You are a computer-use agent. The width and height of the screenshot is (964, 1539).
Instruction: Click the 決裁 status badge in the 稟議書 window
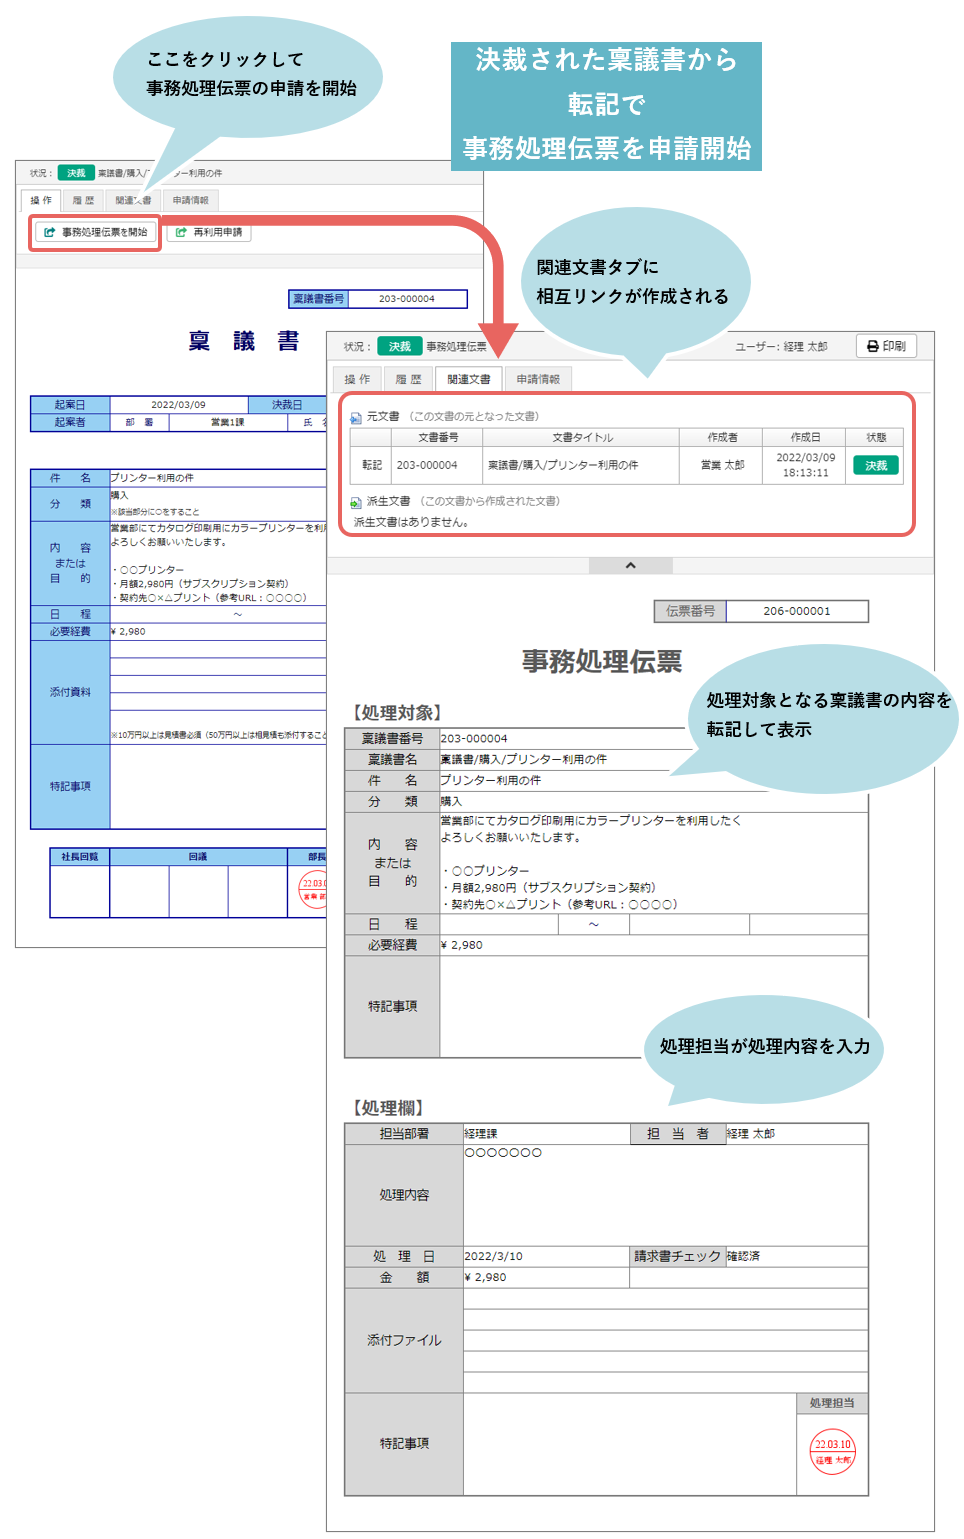tap(76, 173)
